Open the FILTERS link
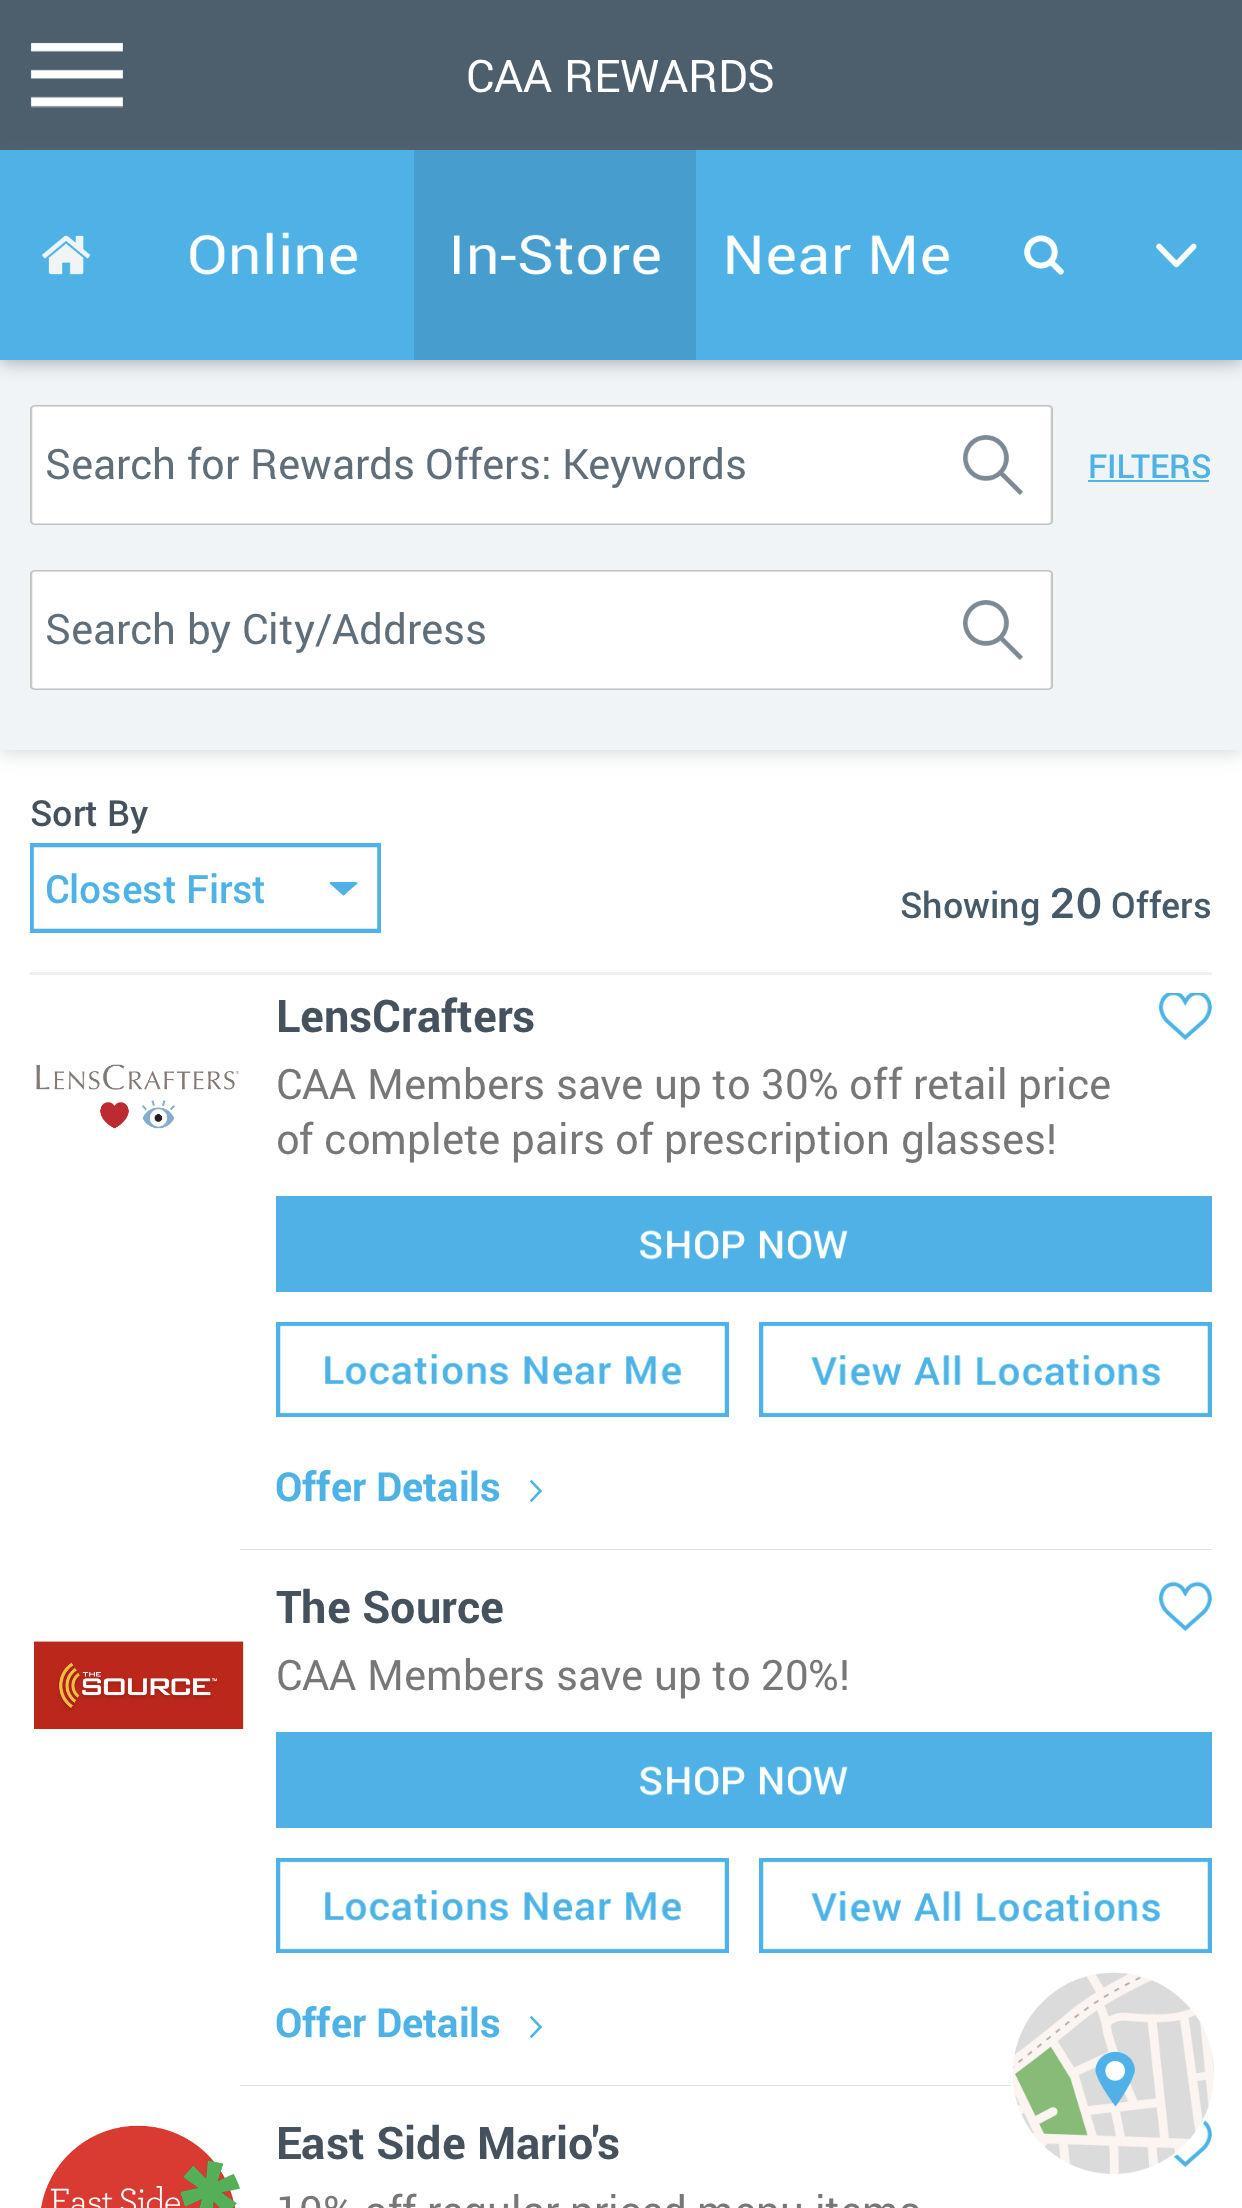 tap(1149, 466)
